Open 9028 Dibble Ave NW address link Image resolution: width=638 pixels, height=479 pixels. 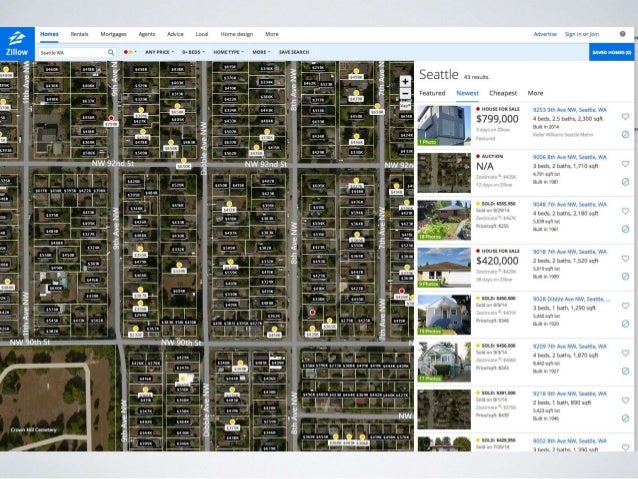[571, 299]
